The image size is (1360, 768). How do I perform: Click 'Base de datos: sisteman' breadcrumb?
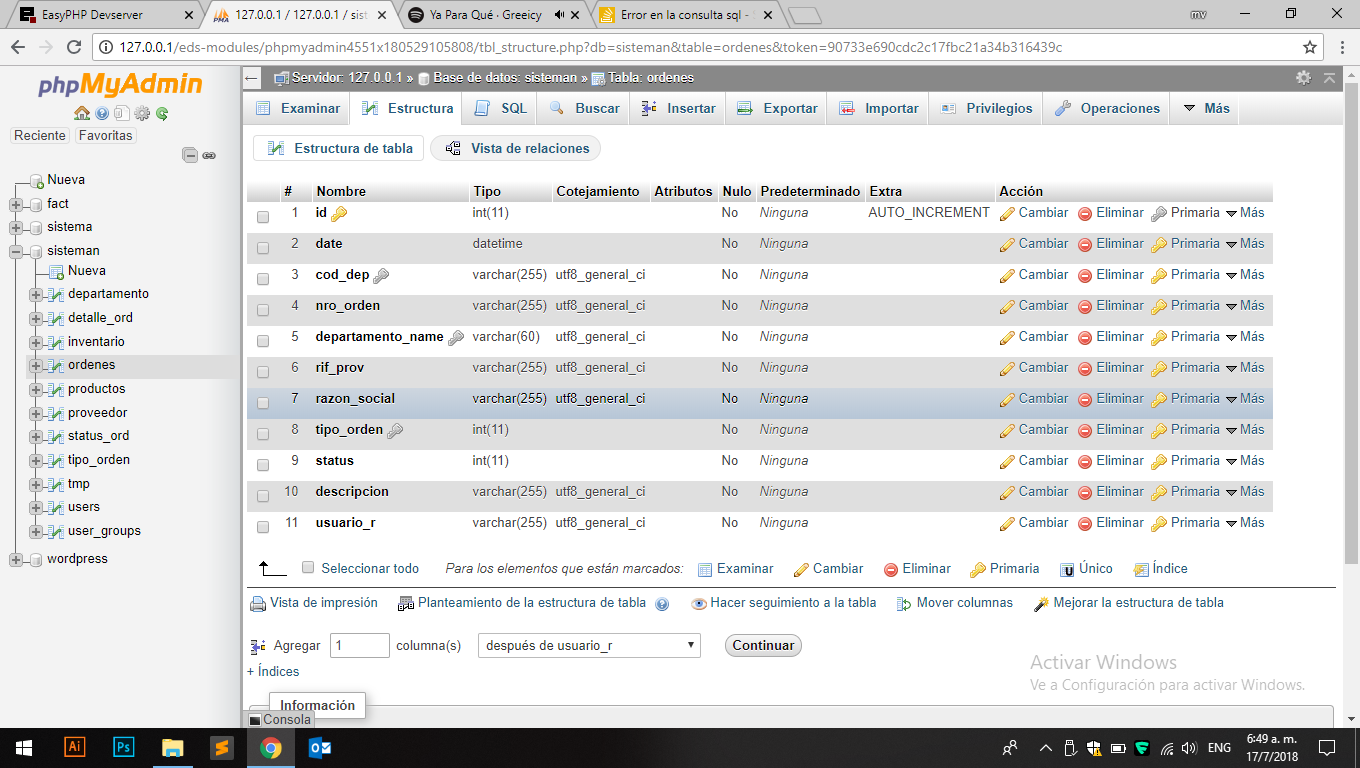pyautogui.click(x=505, y=78)
